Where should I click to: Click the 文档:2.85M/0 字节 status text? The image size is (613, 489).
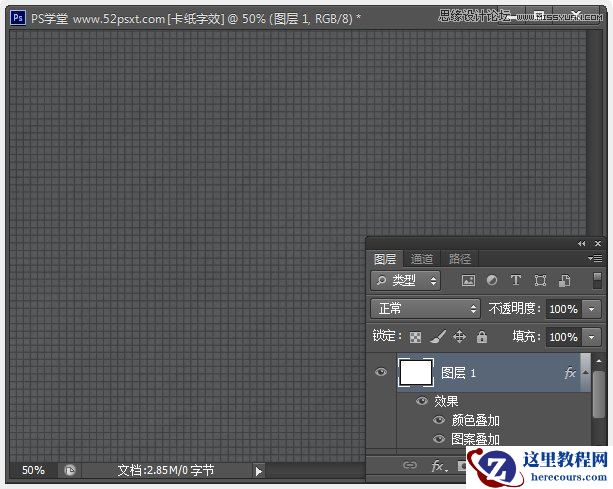[x=166, y=470]
